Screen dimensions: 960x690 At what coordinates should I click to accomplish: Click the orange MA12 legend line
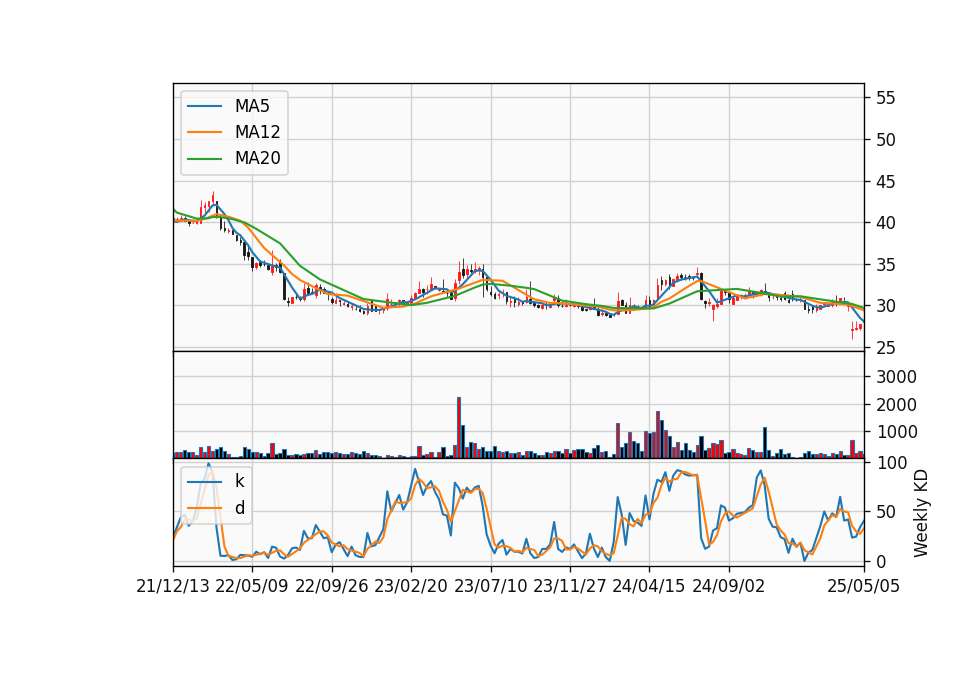click(204, 132)
